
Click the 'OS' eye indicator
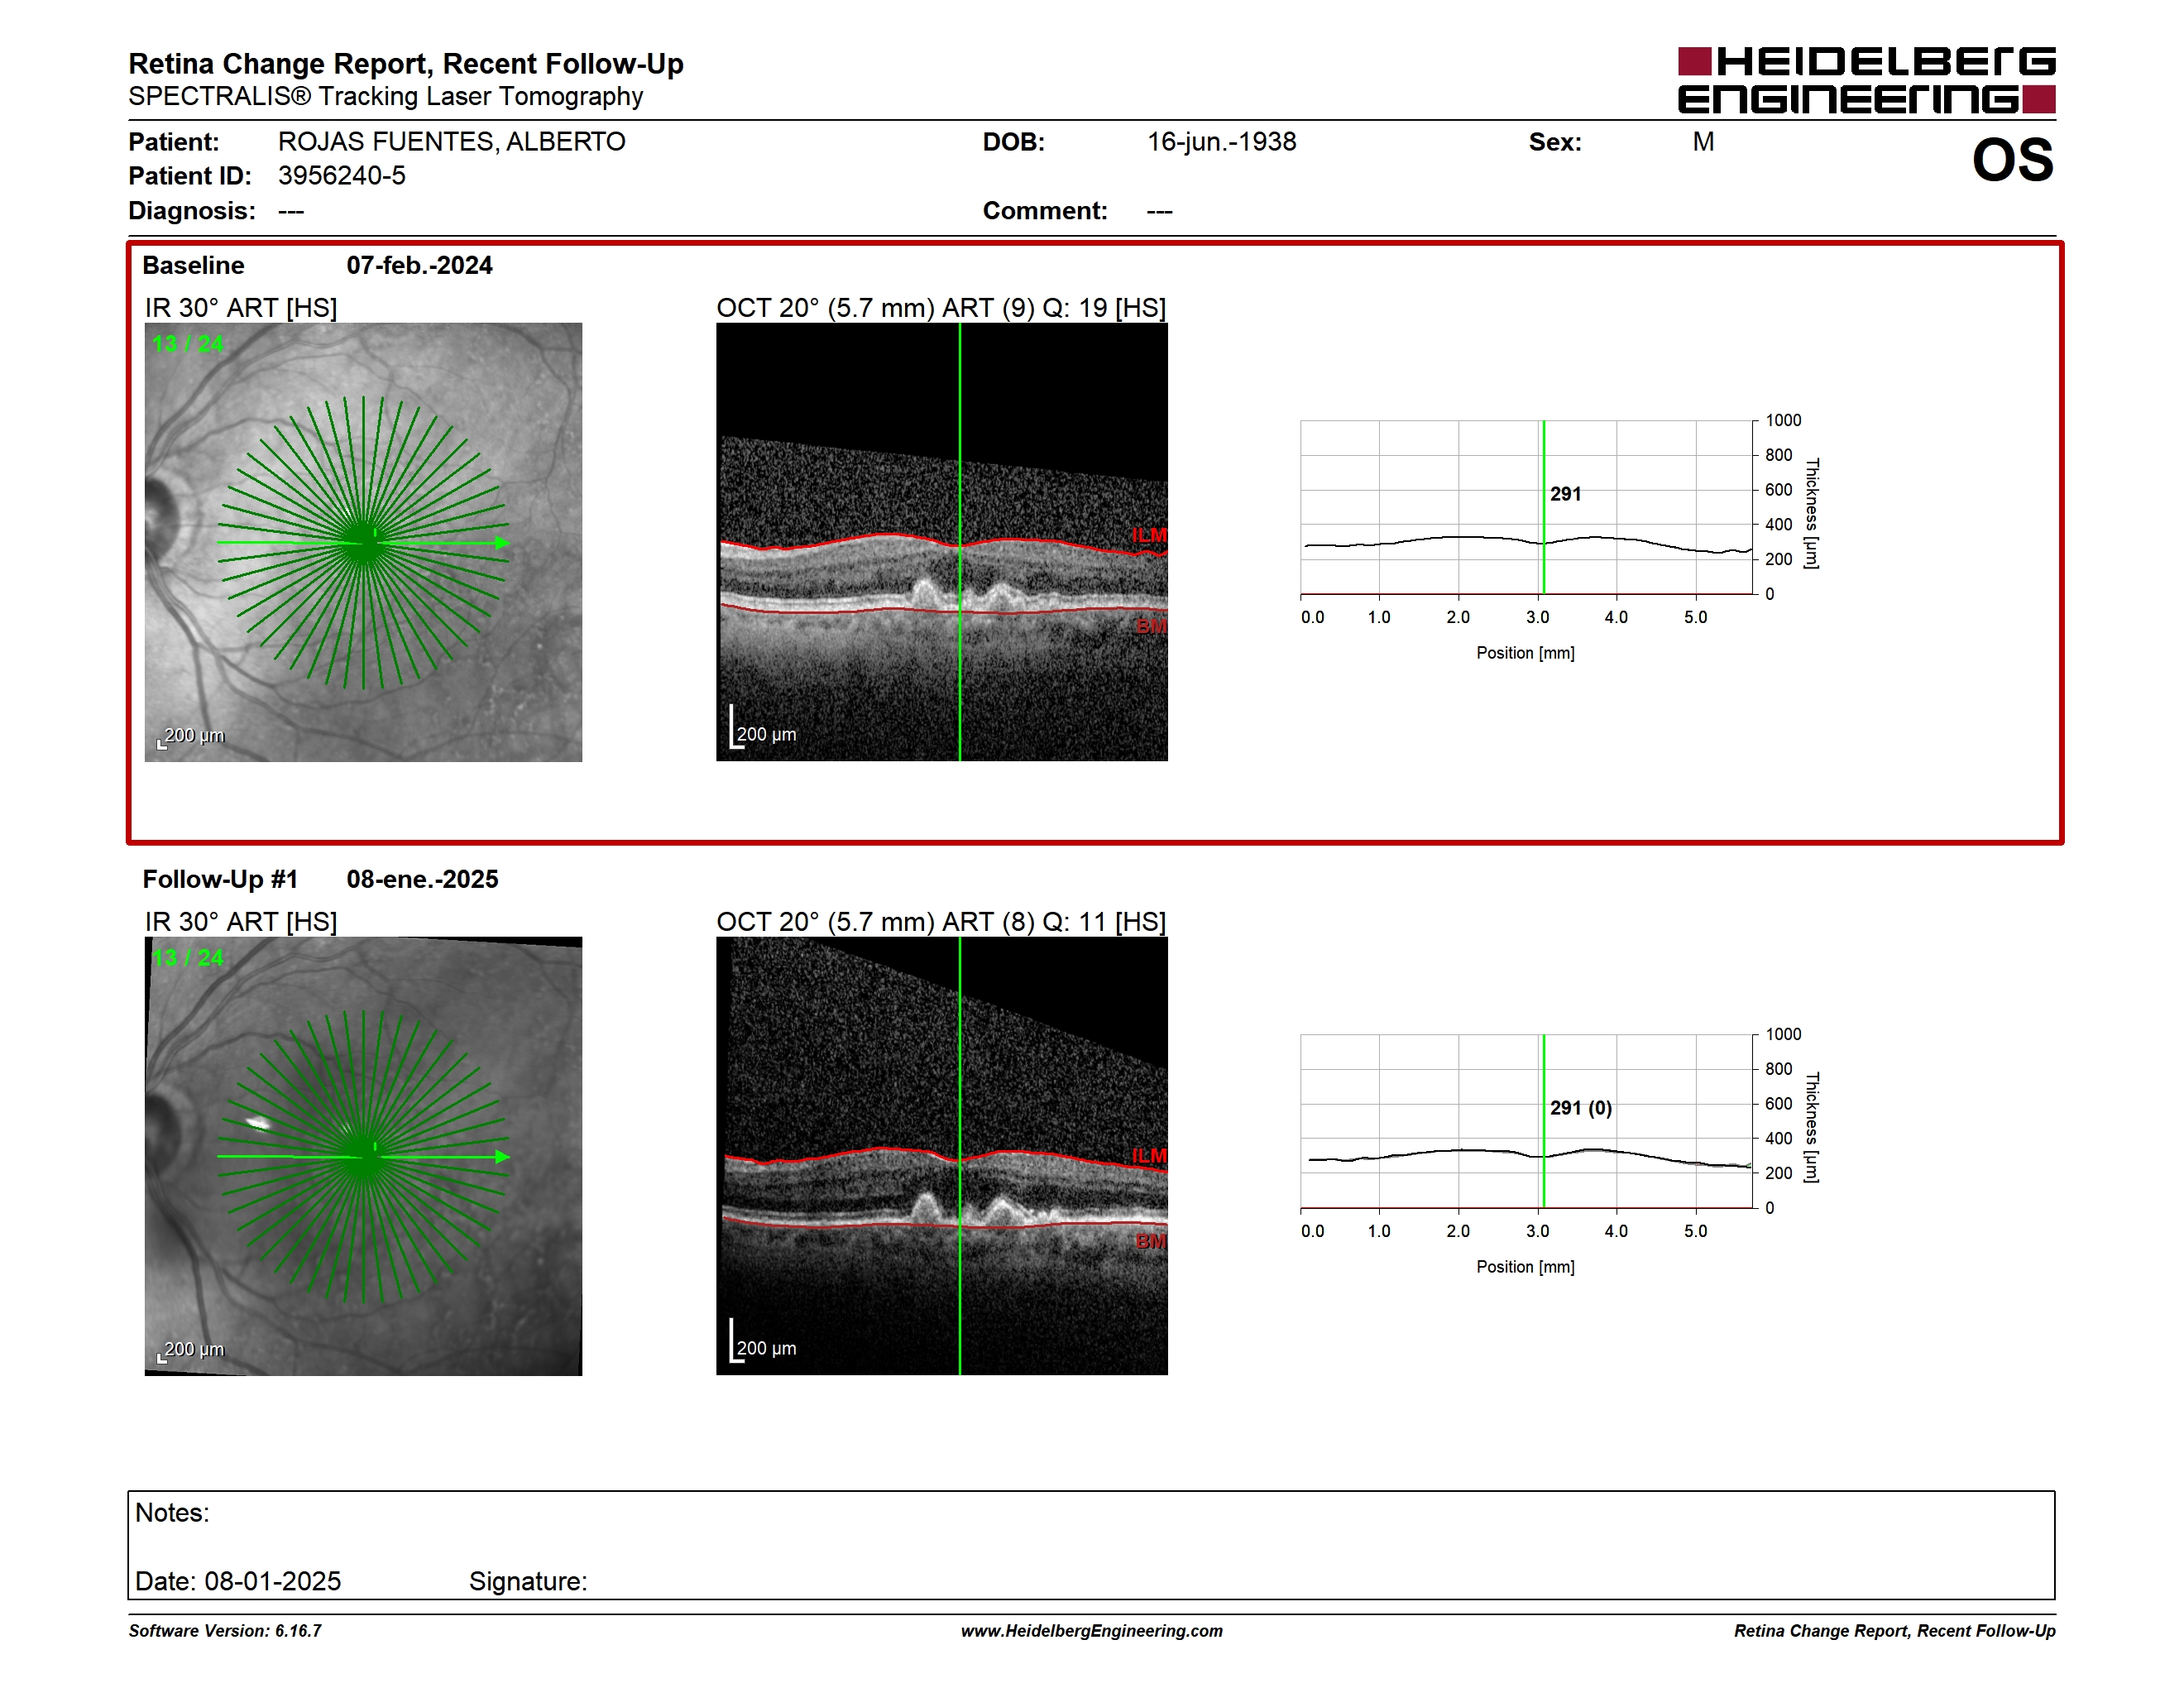[2012, 161]
